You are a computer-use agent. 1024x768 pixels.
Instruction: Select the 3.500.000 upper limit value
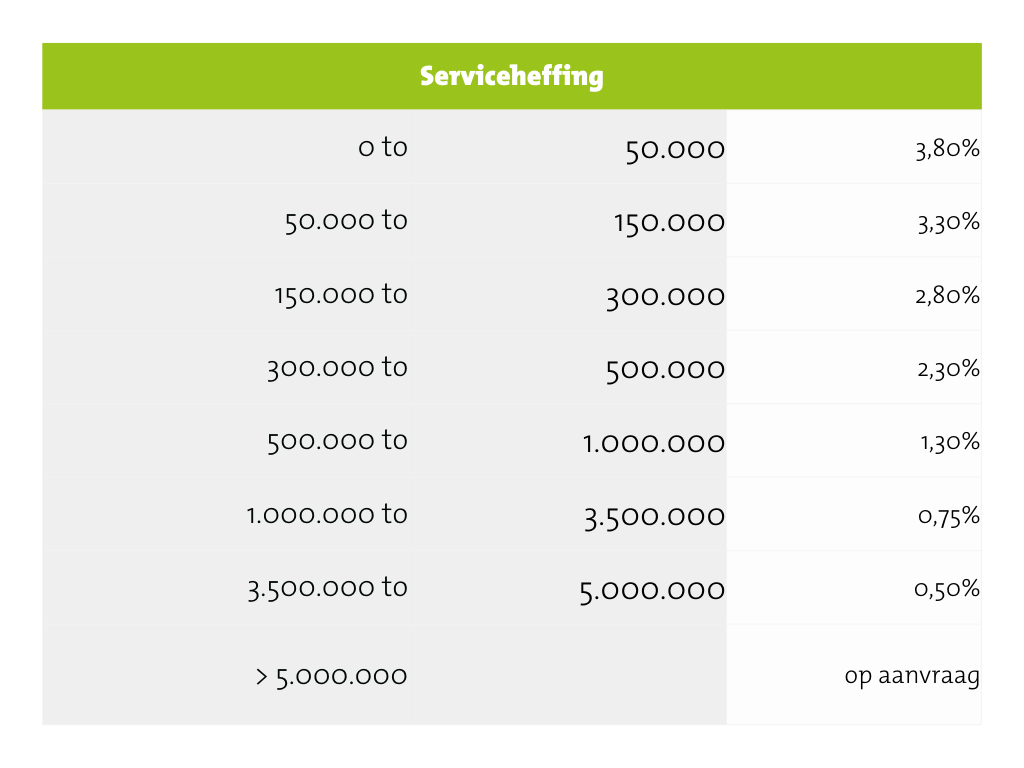coord(654,516)
